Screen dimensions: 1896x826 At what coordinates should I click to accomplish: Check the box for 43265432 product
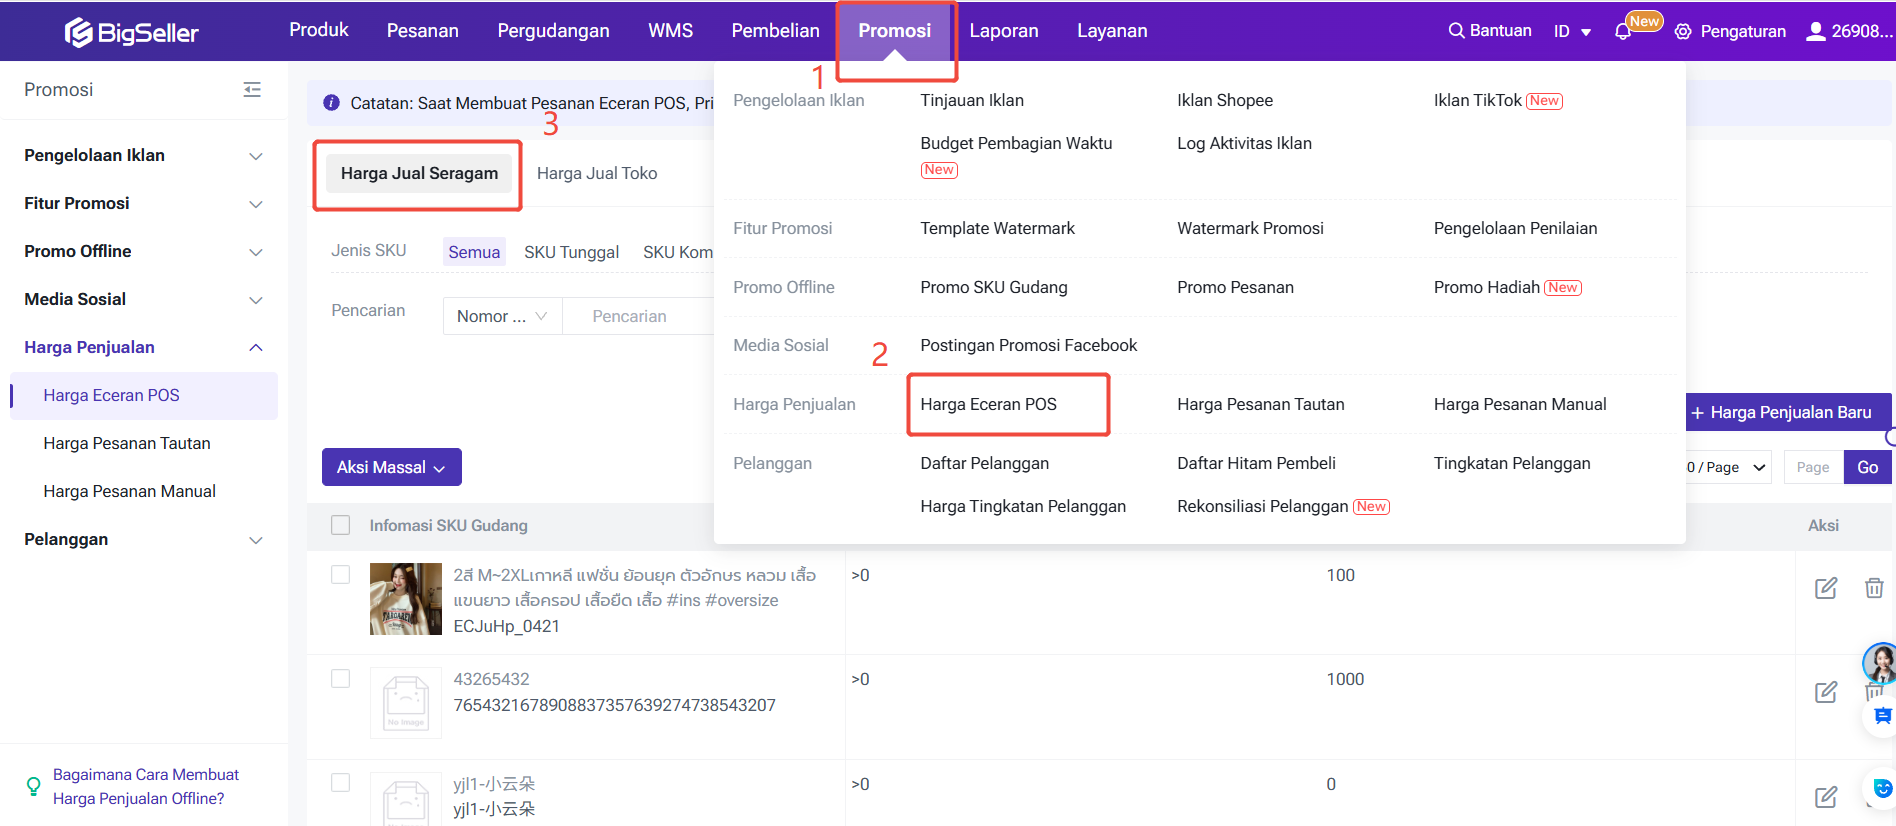tap(341, 679)
